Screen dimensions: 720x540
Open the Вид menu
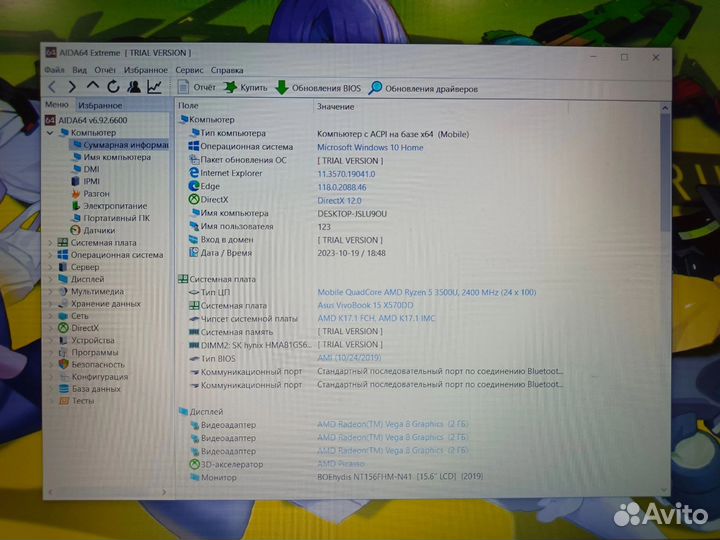[79, 70]
